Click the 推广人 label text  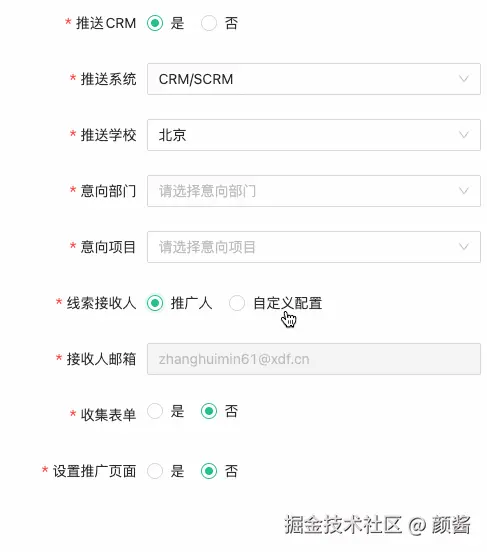pos(191,303)
